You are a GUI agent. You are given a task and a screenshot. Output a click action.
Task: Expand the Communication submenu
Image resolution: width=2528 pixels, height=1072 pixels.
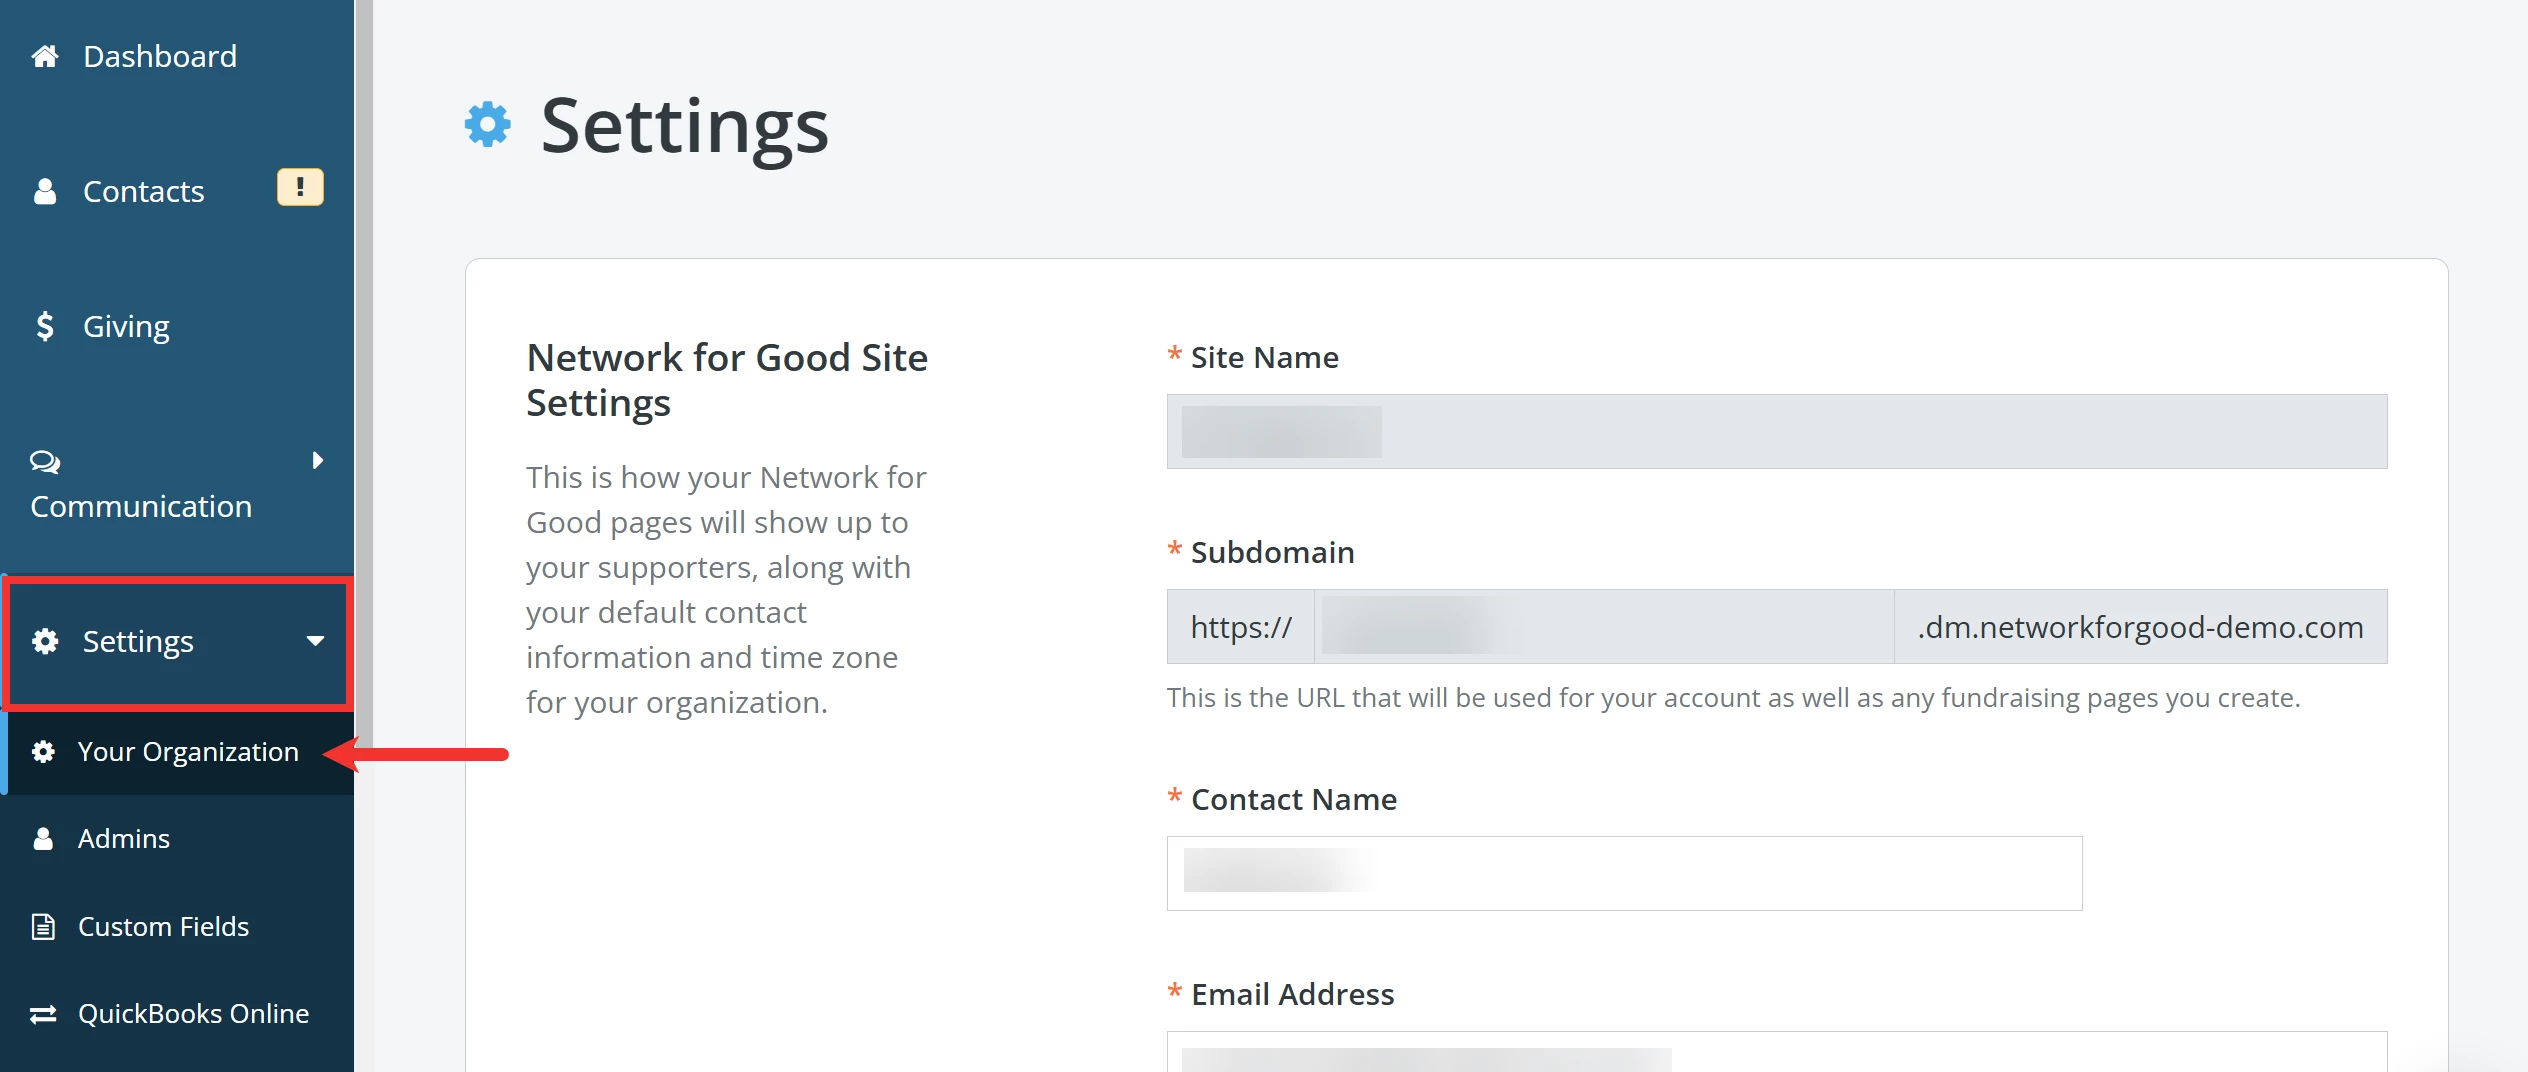coord(318,461)
